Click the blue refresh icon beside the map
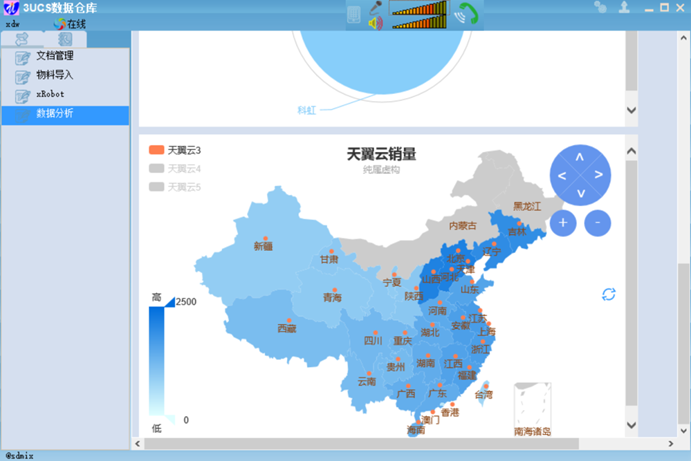The height and width of the screenshot is (461, 691). [609, 294]
